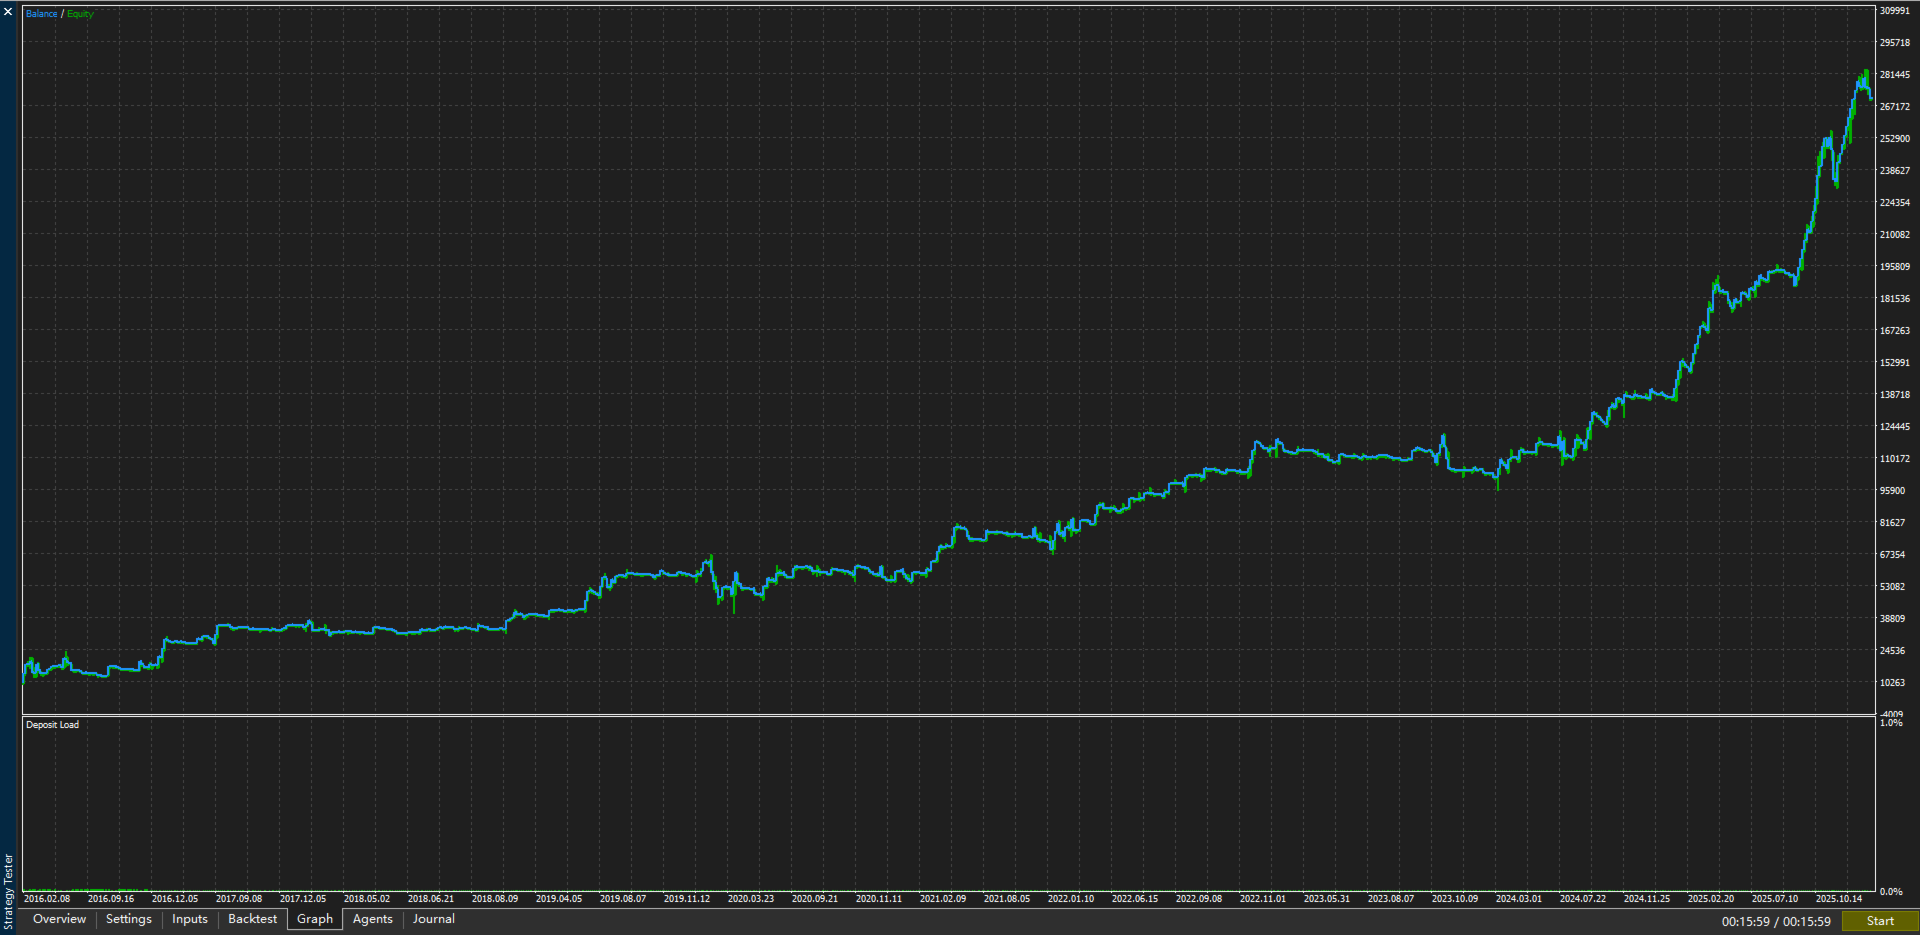Click the 2017.09.08 date label
Viewport: 1920px width, 935px height.
coord(239,899)
